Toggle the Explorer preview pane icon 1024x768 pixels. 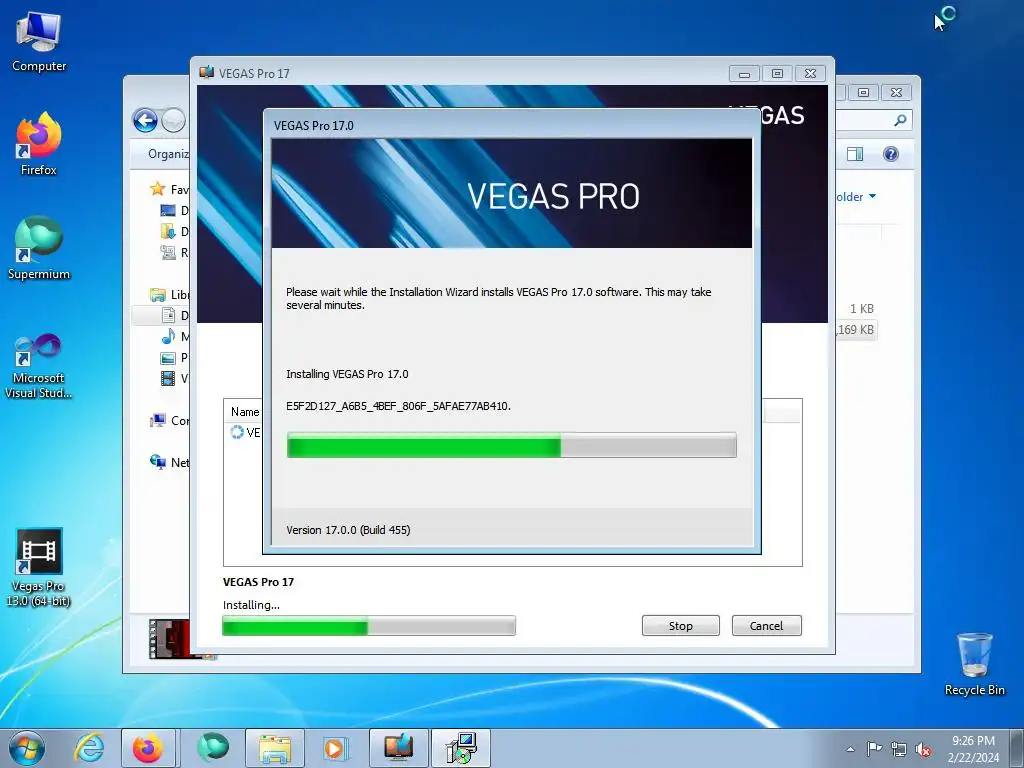[855, 154]
